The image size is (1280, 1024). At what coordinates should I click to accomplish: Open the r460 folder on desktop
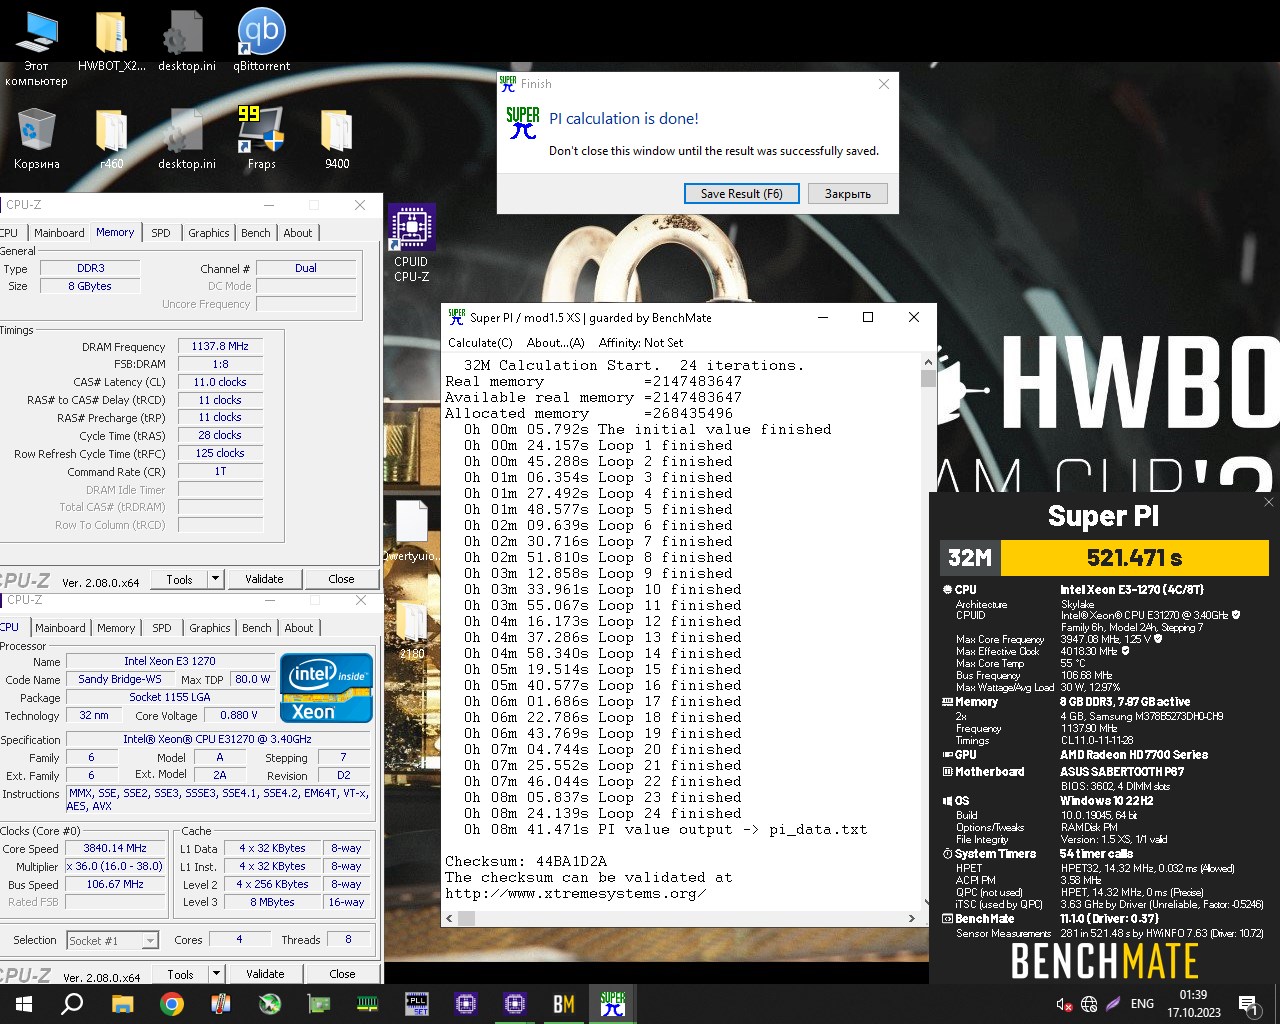click(x=112, y=138)
